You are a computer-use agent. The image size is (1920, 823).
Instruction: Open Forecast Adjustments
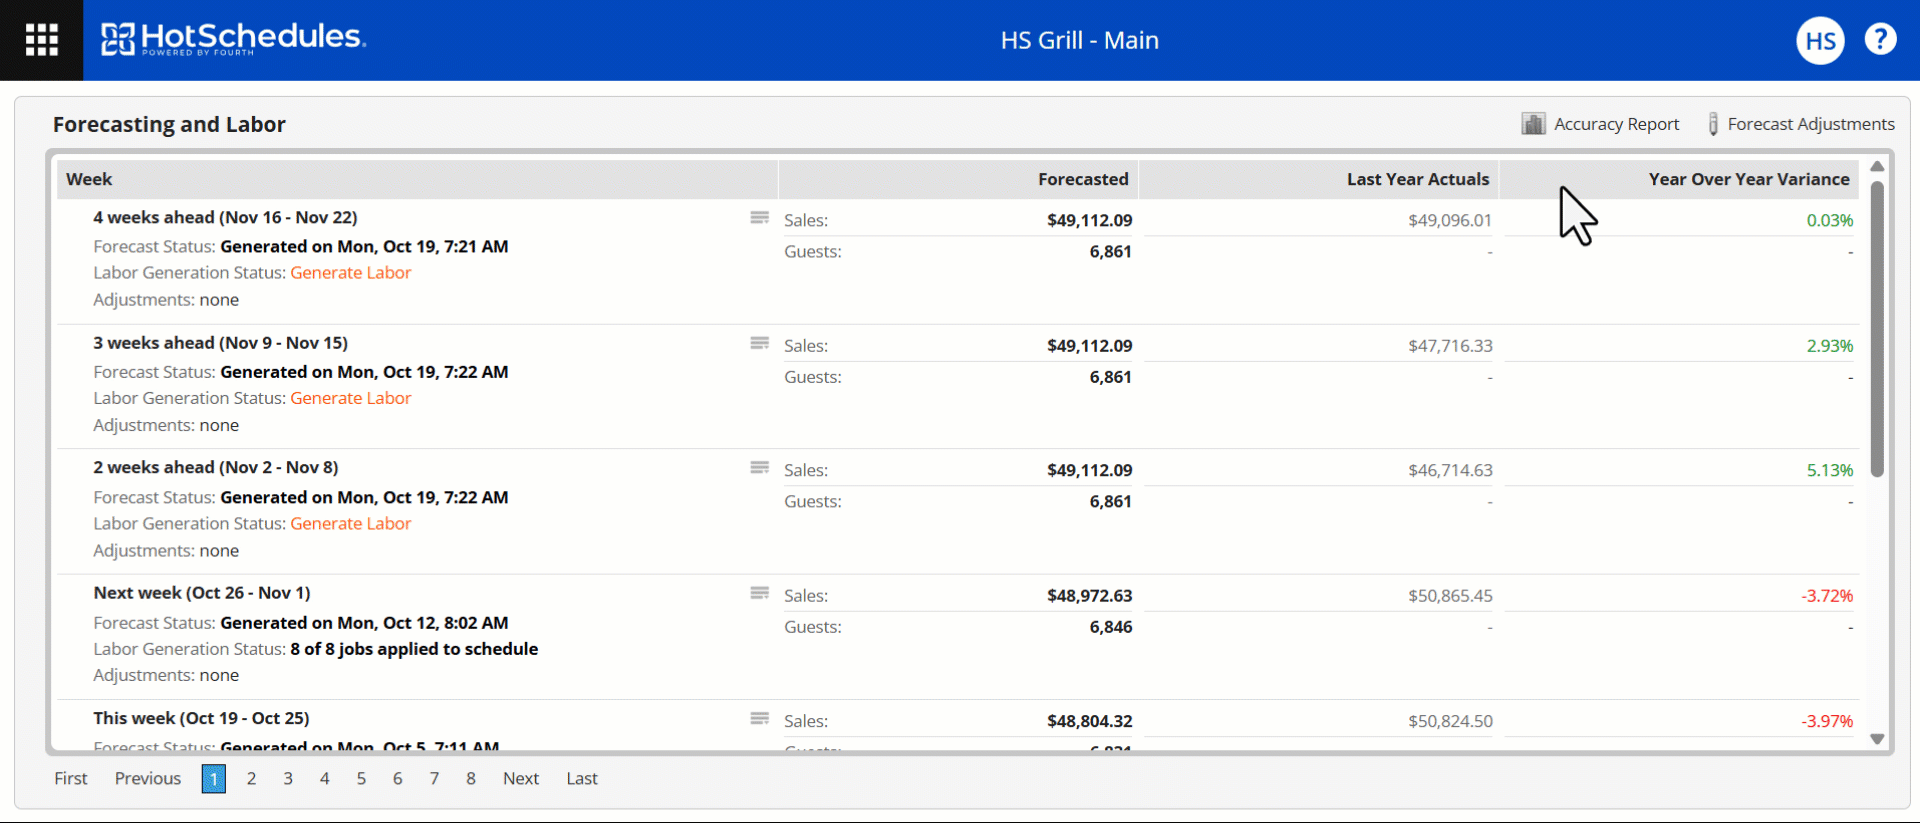(1811, 124)
